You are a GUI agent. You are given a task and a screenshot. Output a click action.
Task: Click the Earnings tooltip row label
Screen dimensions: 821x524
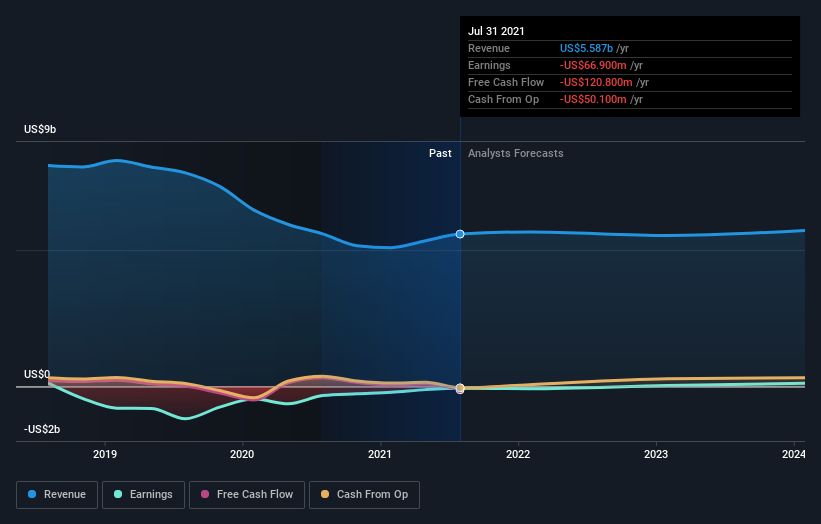(489, 65)
